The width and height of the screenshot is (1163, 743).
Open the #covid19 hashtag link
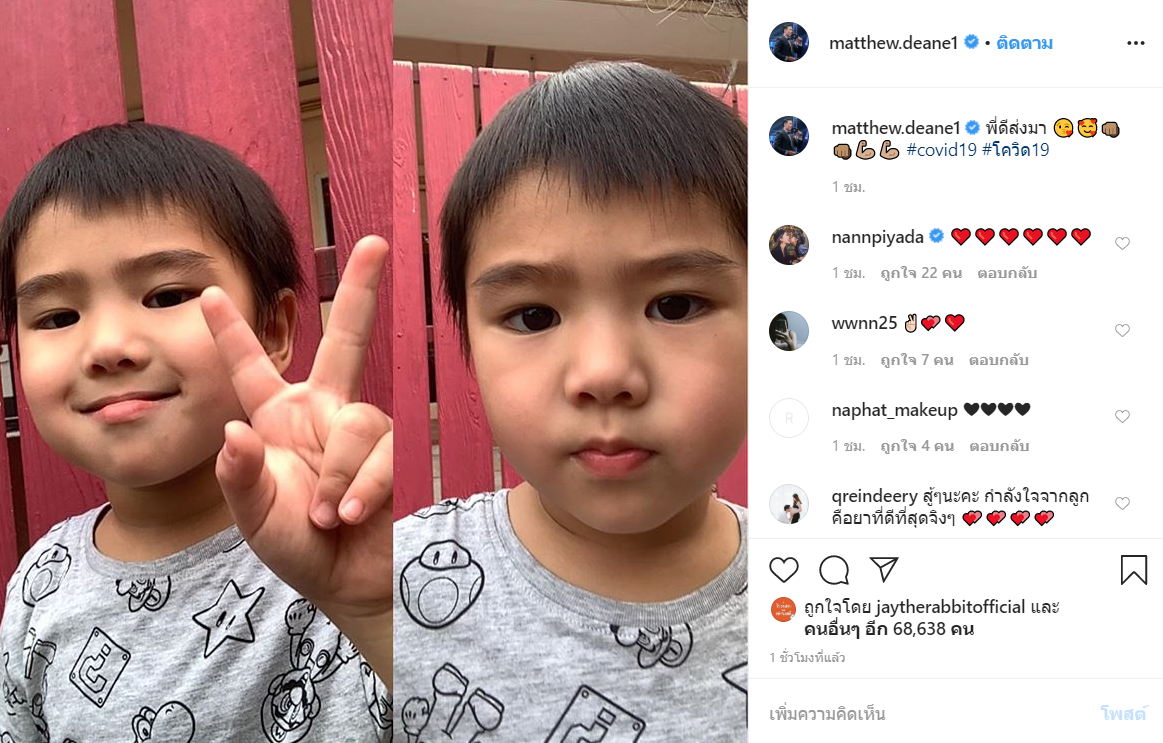[941, 150]
